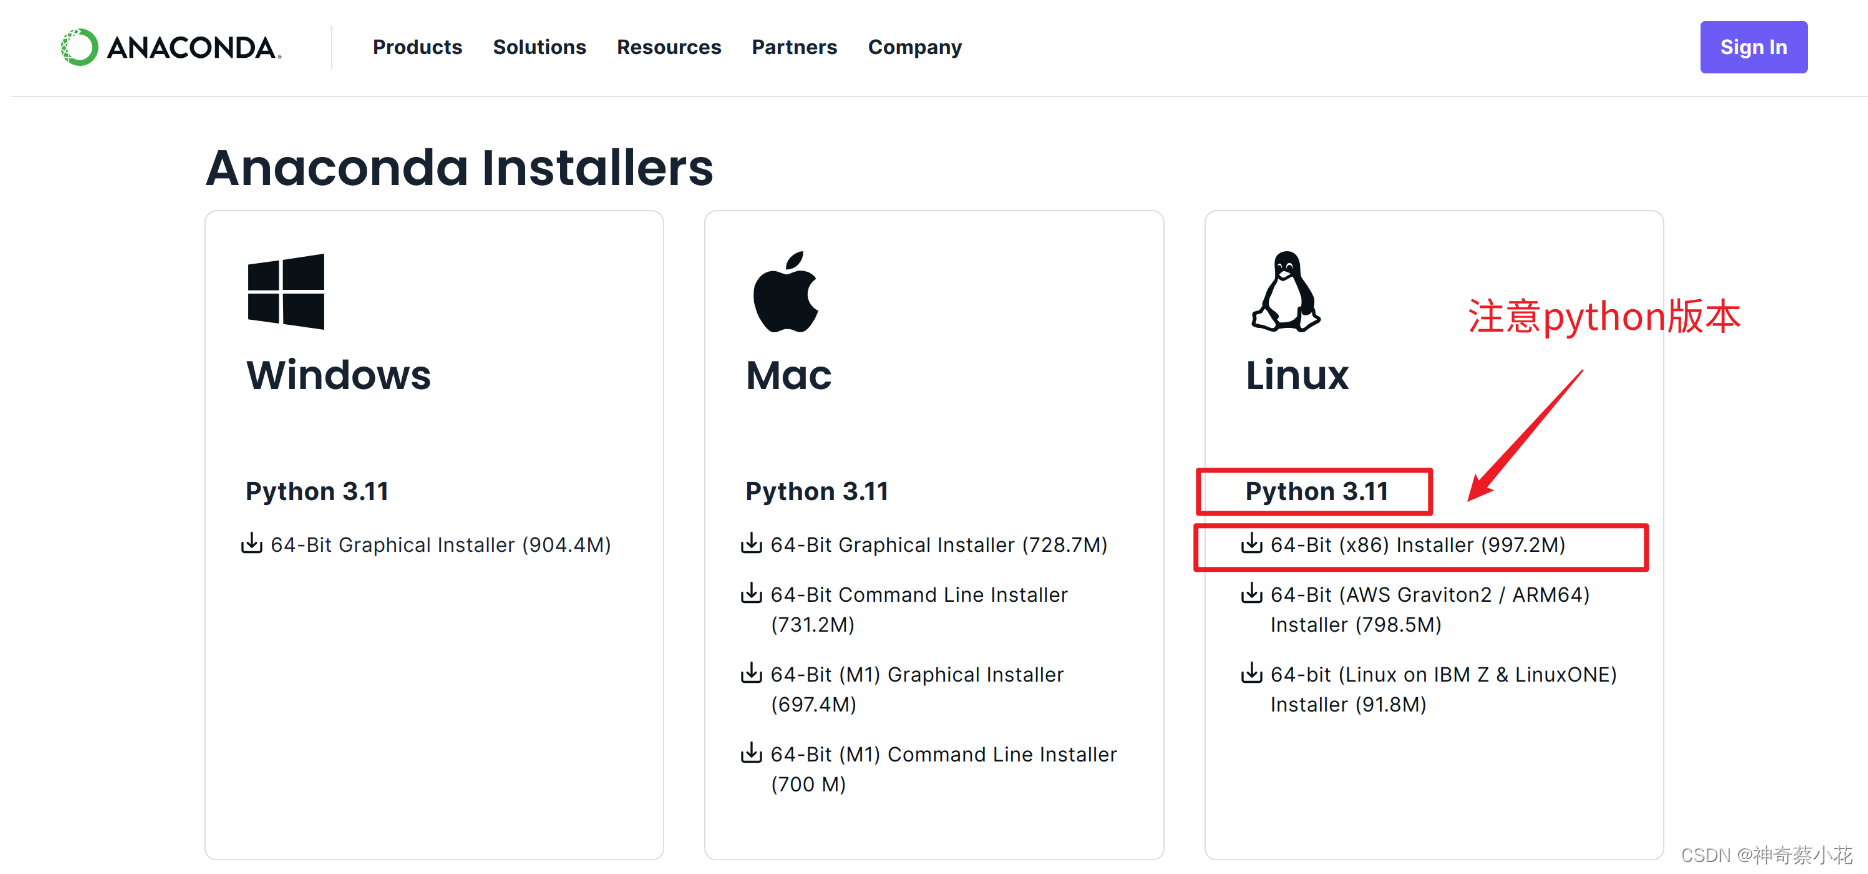
Task: Click the Linux penguin icon
Action: 1286,291
